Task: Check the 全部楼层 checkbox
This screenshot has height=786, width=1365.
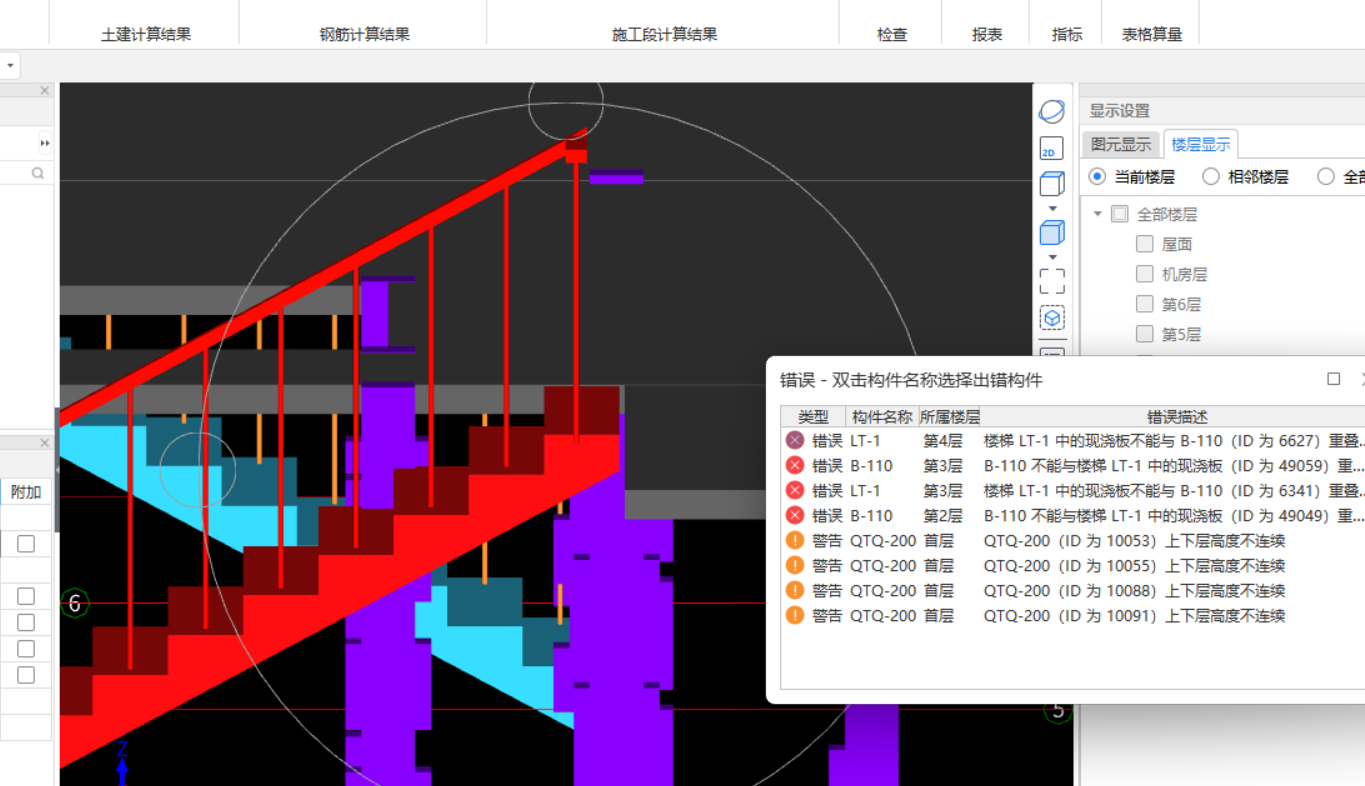Action: pos(1120,214)
